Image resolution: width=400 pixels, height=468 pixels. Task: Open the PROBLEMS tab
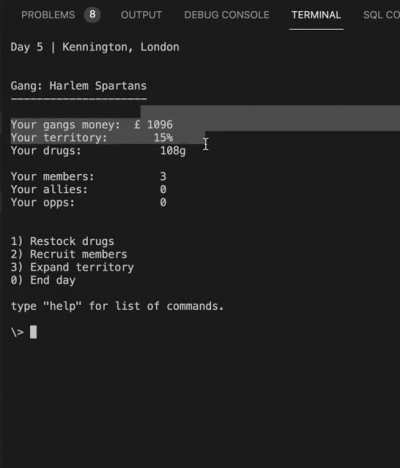pyautogui.click(x=48, y=15)
